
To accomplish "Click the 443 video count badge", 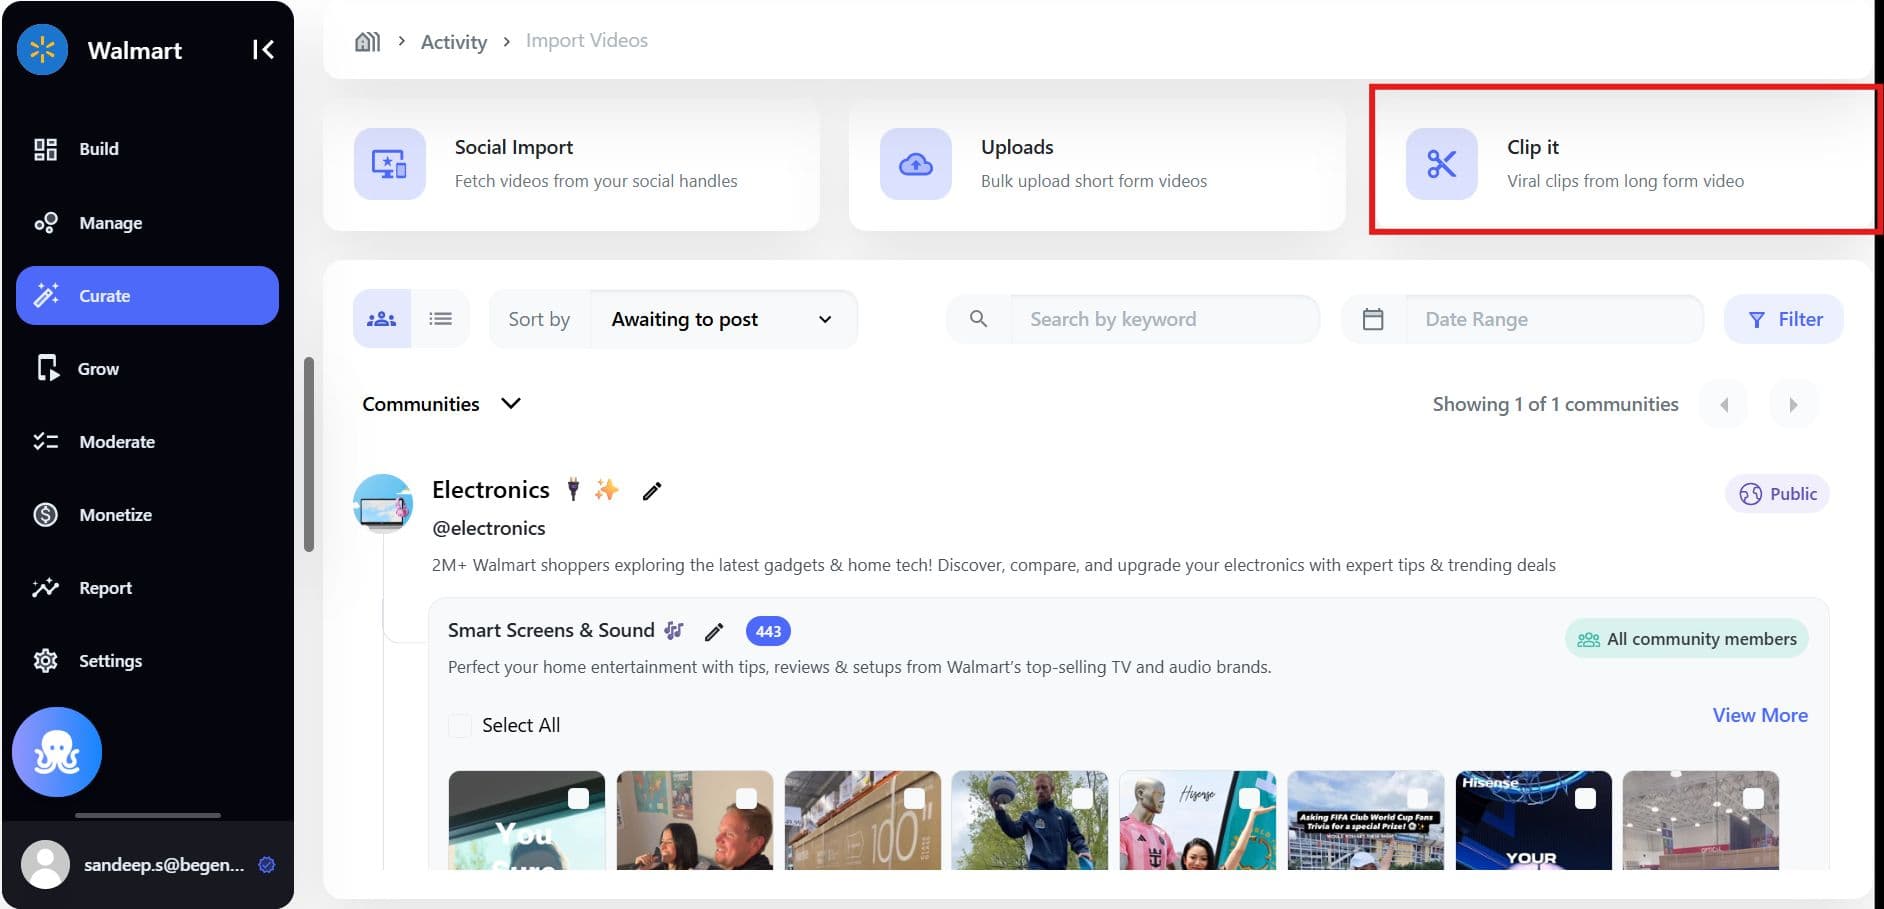I will [768, 631].
